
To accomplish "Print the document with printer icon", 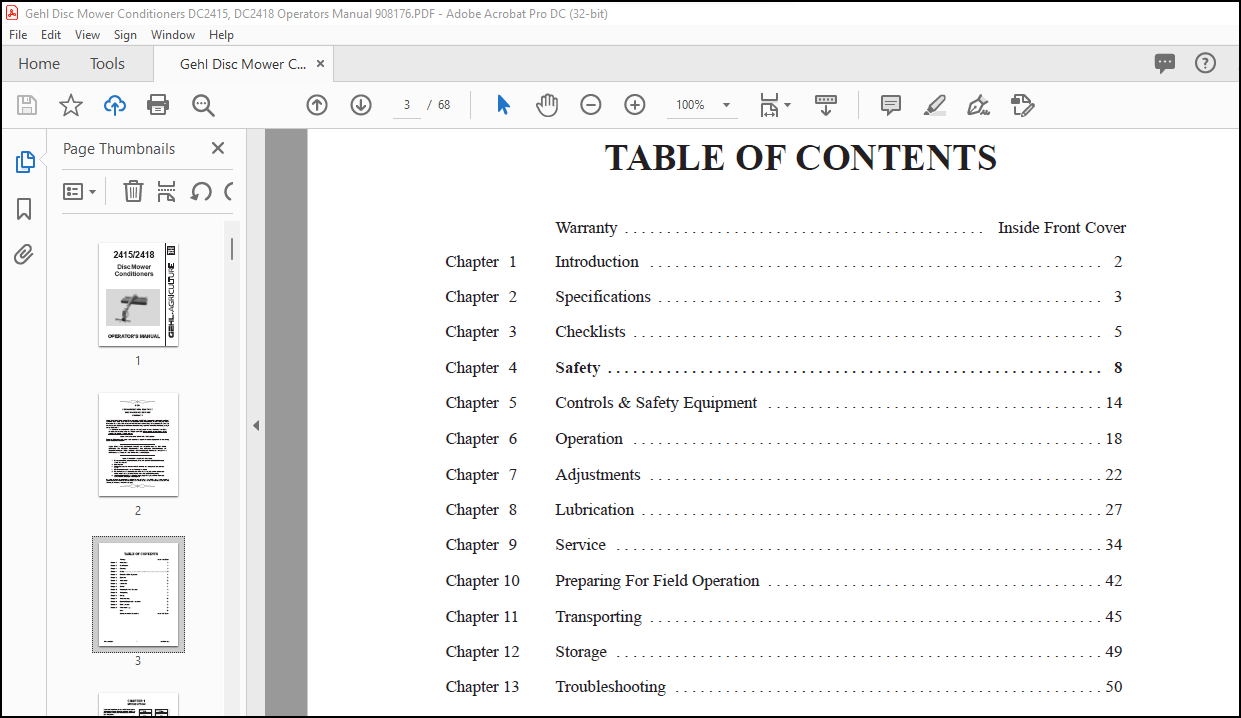I will (158, 105).
